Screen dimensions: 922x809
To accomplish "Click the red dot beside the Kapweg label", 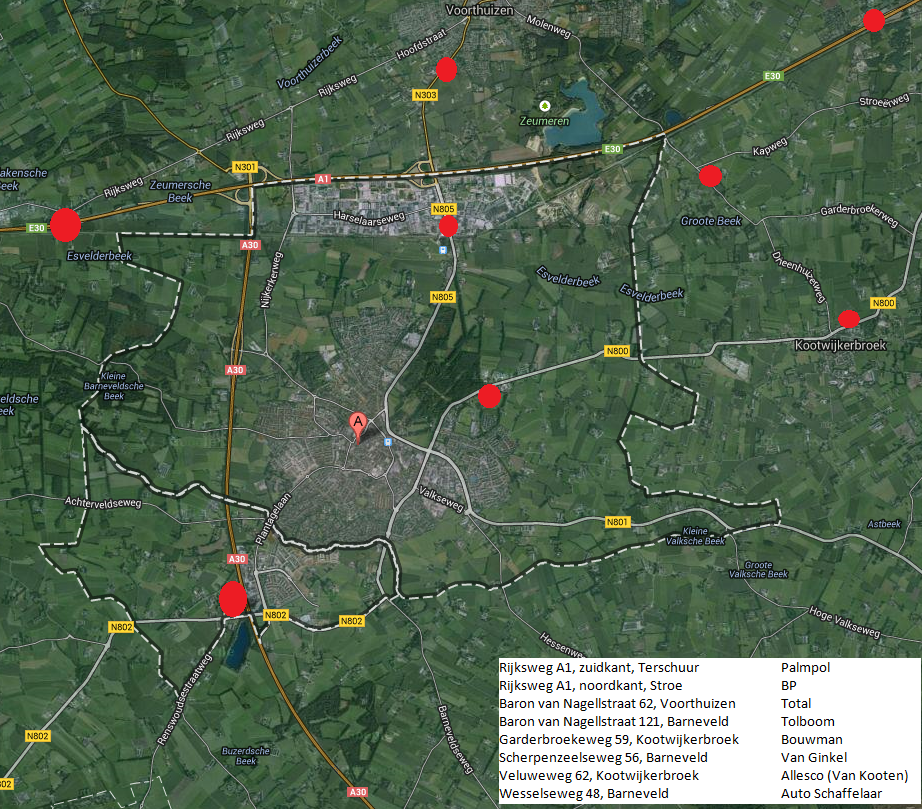I will coord(710,176).
